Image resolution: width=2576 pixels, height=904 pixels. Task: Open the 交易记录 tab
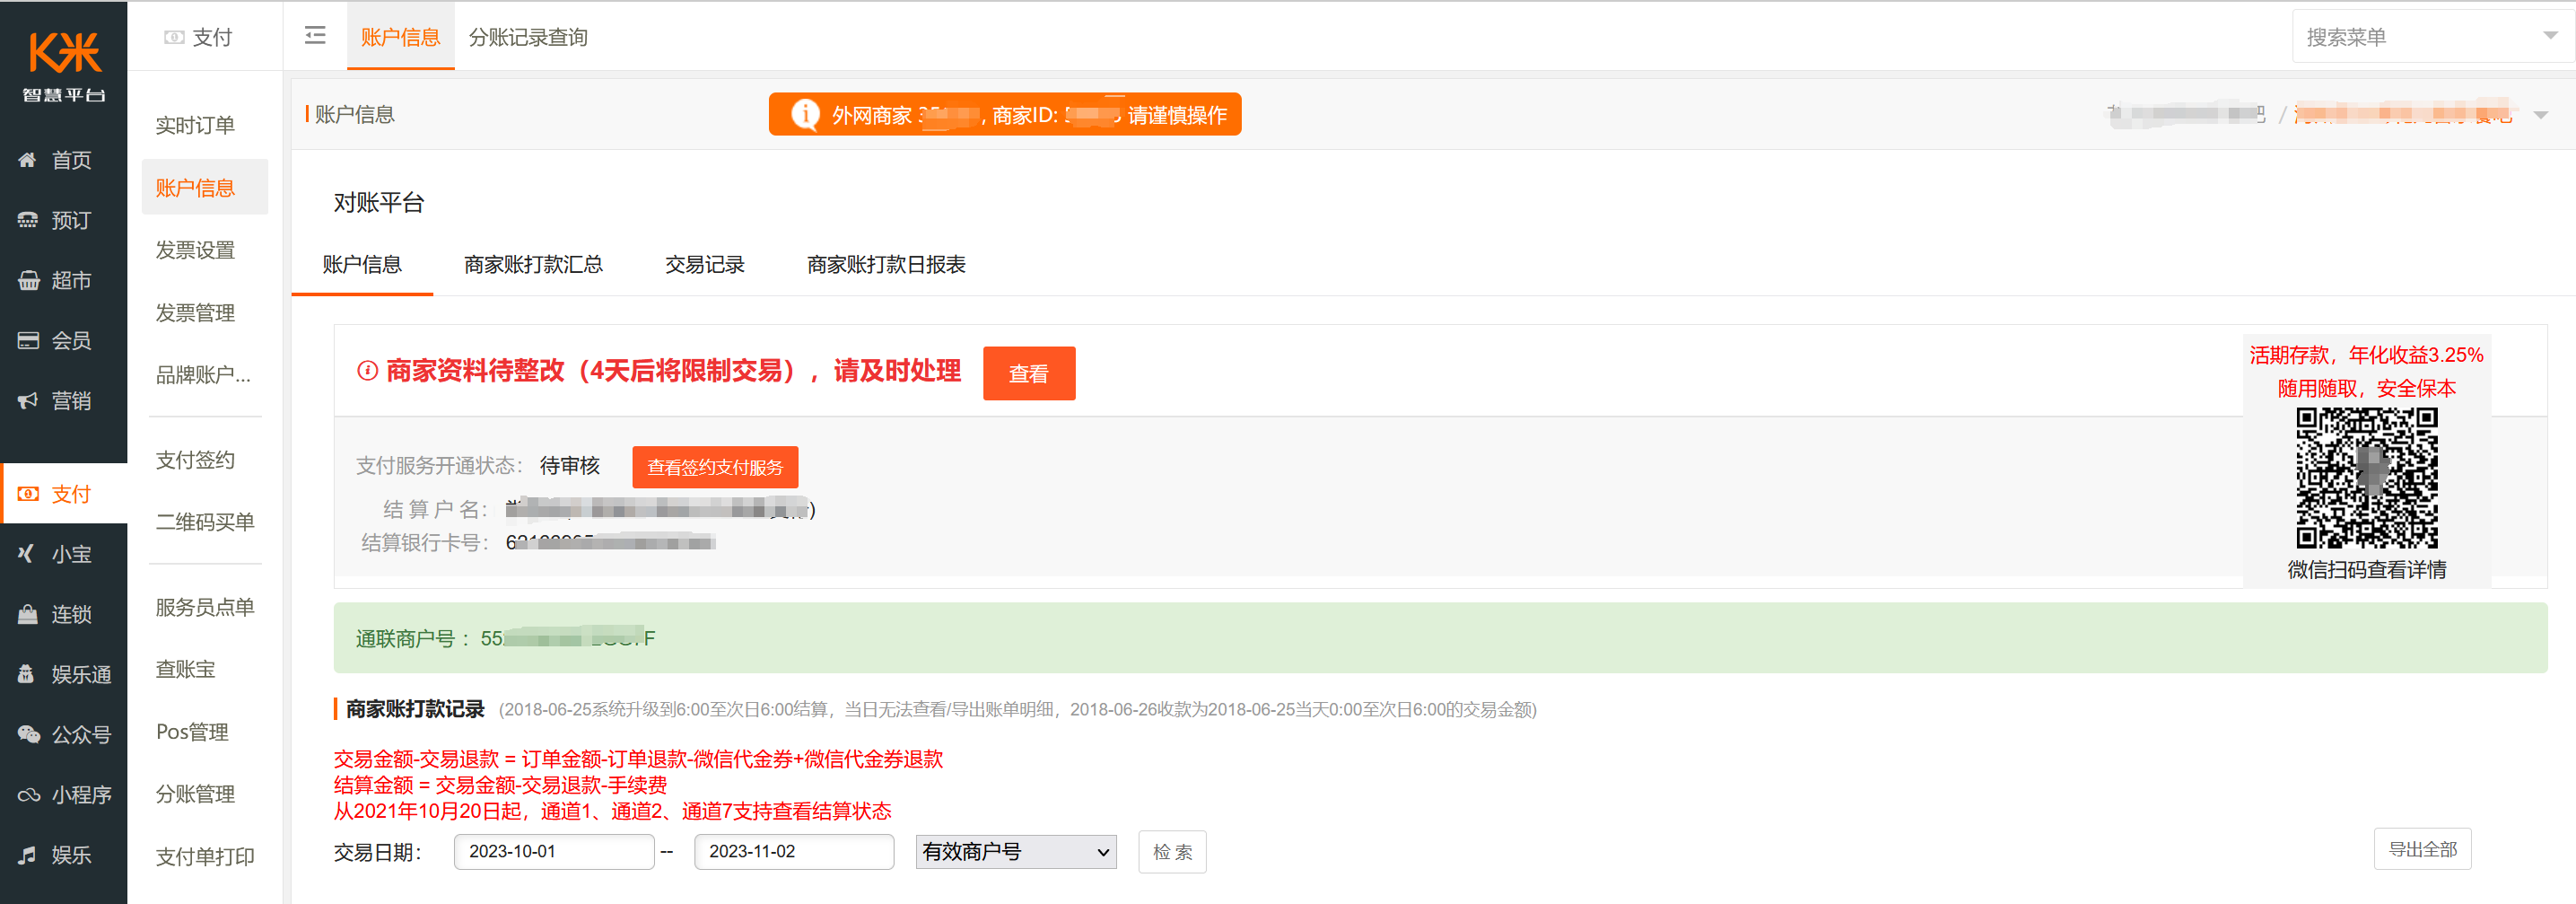click(x=705, y=264)
